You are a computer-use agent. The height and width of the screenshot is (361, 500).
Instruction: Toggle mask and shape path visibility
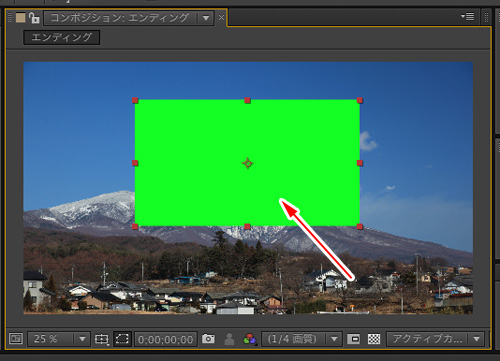click(122, 339)
